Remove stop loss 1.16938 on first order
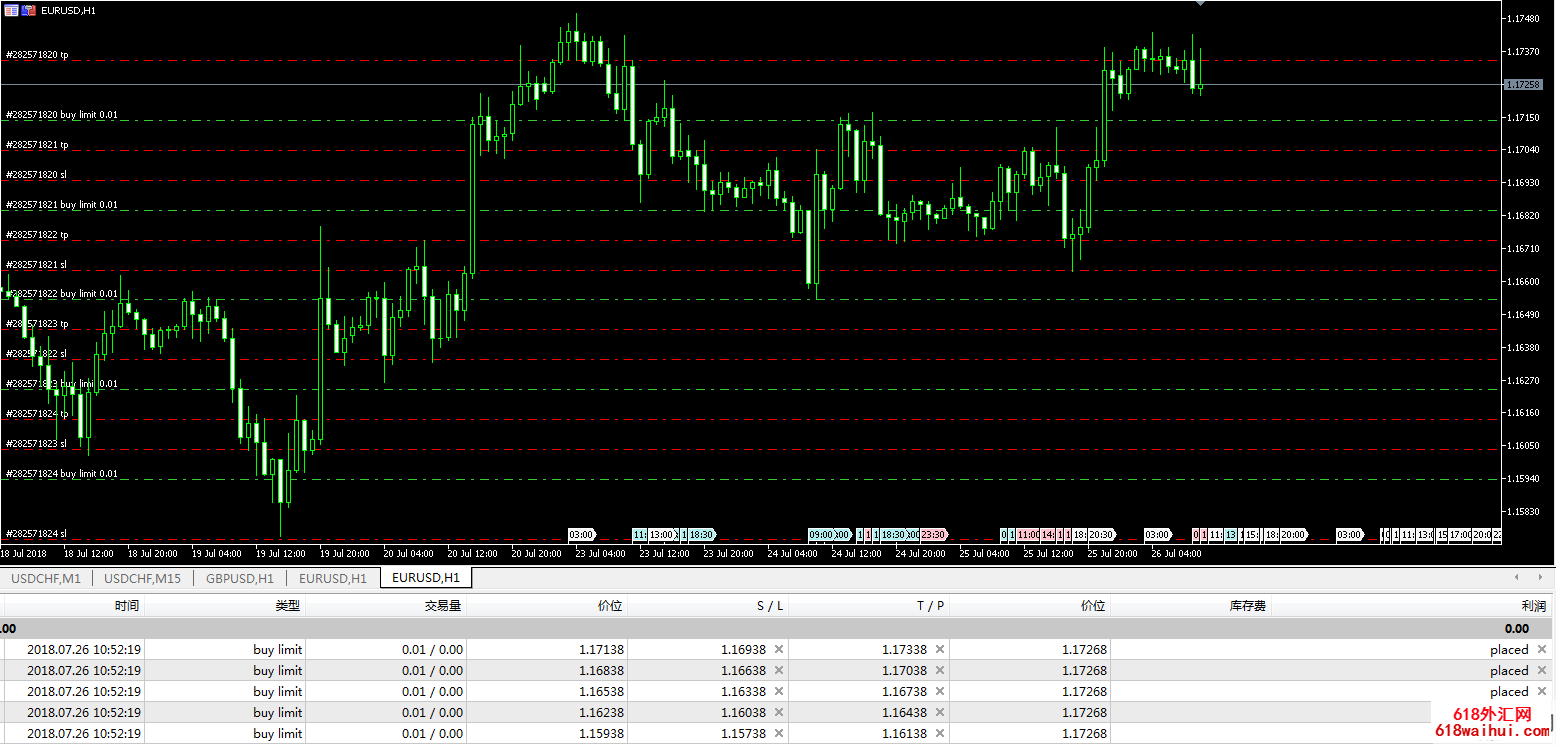 tap(779, 649)
